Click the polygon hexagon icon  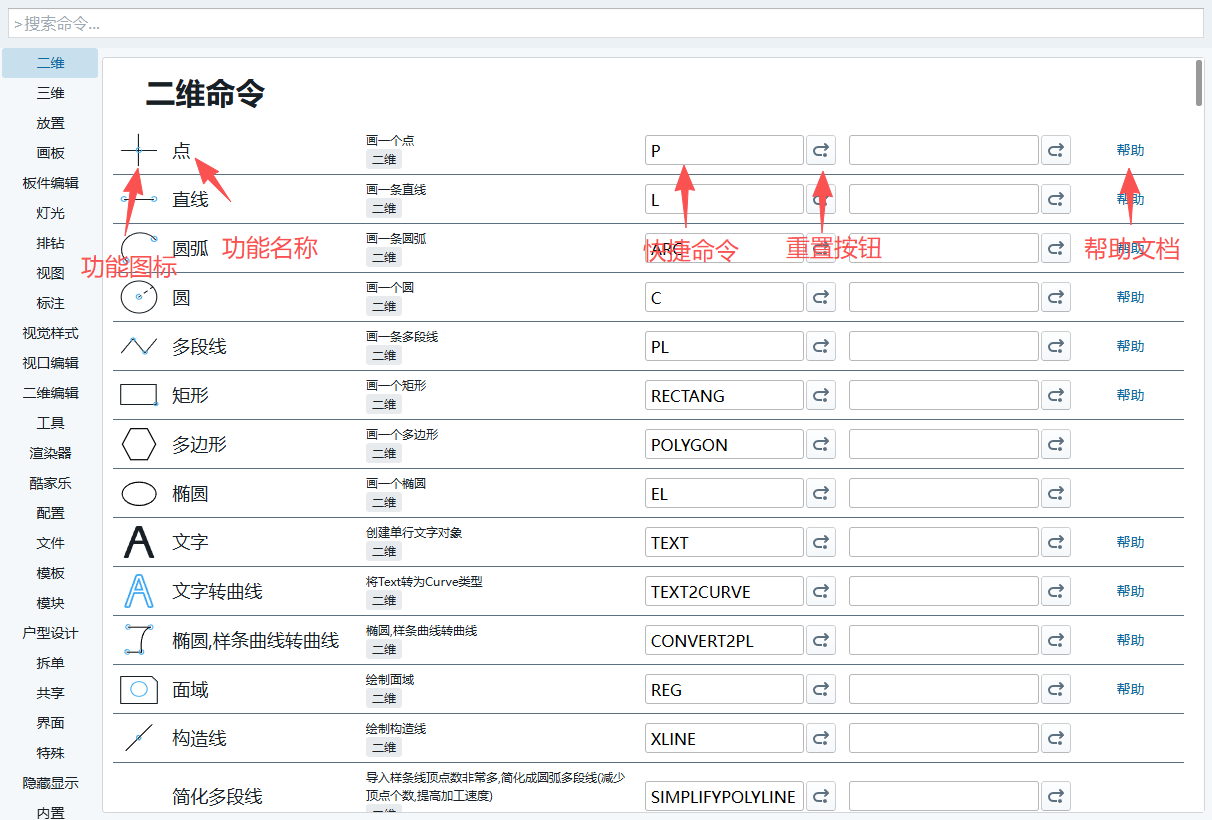pyautogui.click(x=139, y=444)
